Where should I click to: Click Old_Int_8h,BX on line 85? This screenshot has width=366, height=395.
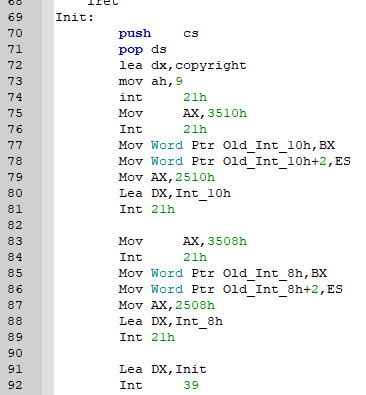(275, 273)
